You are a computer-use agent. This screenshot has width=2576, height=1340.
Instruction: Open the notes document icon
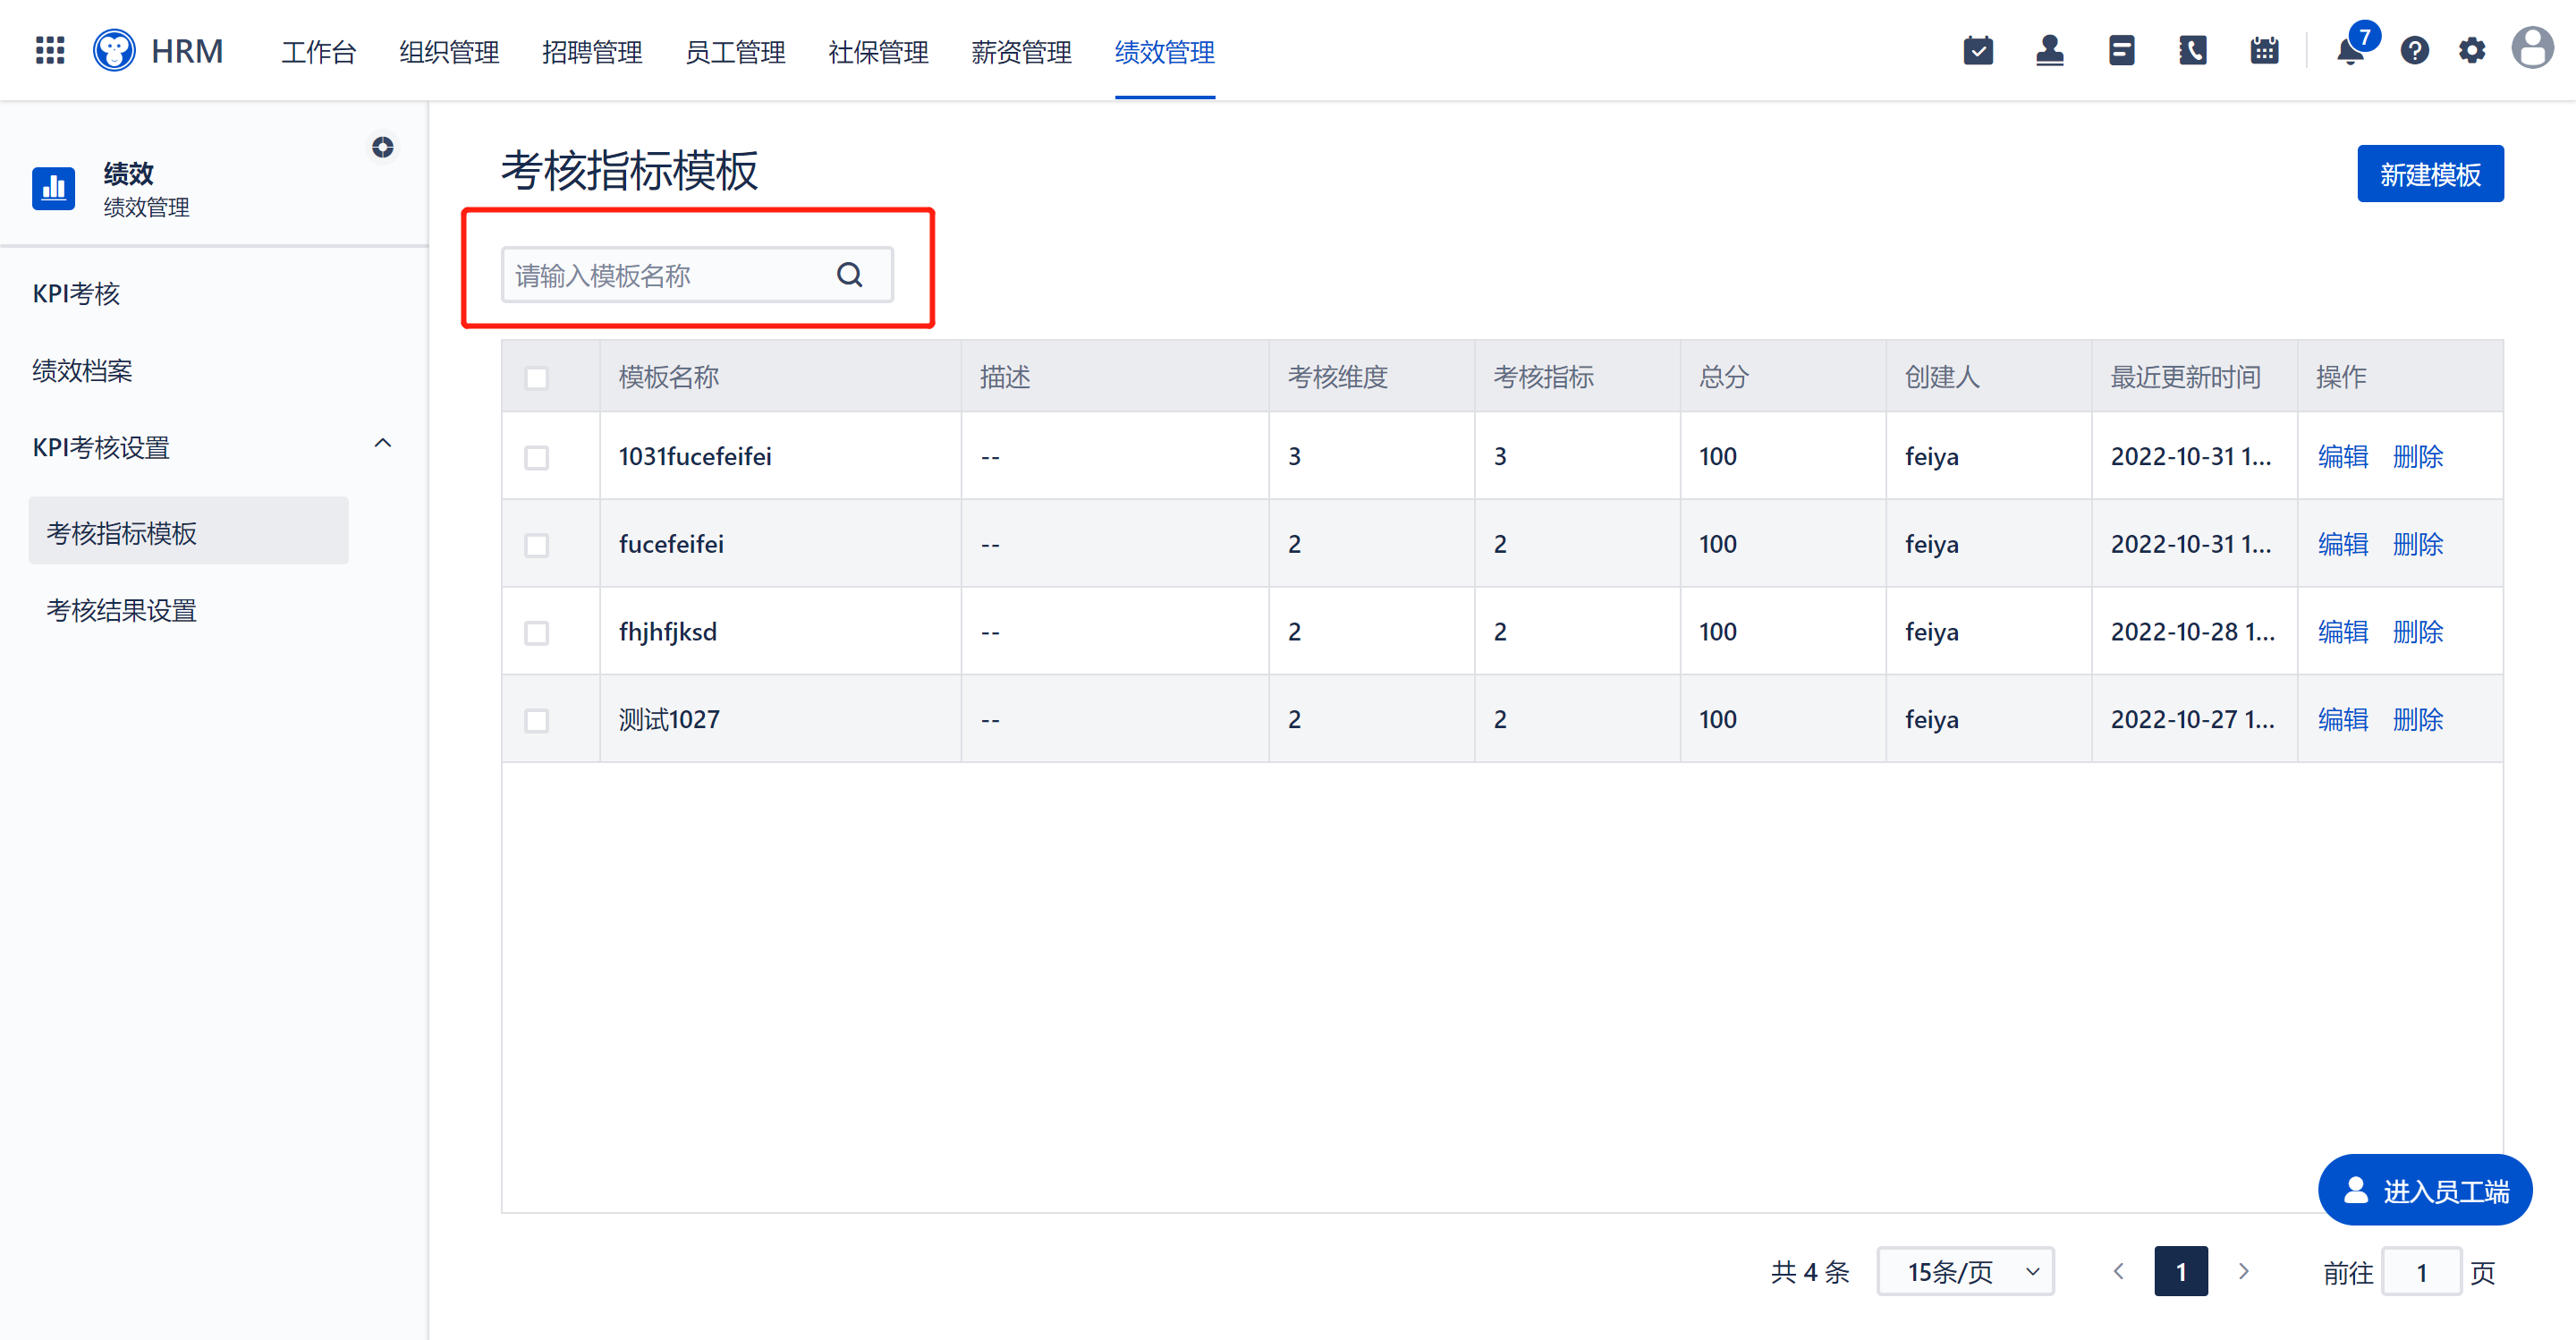tap(2121, 50)
